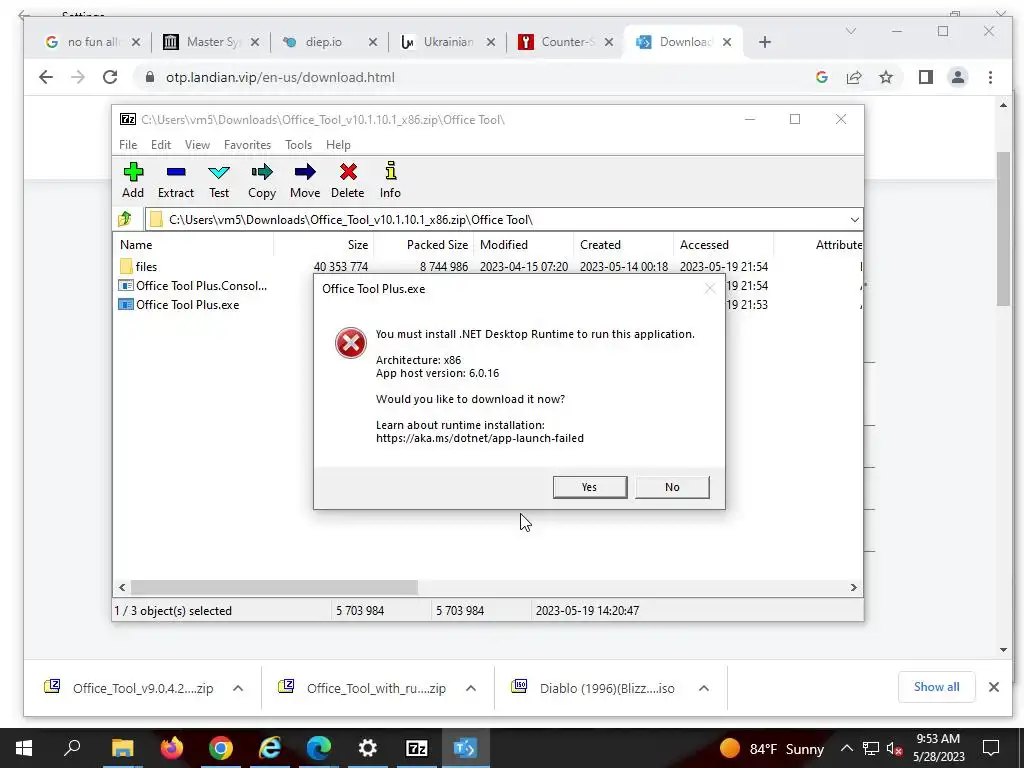Image resolution: width=1024 pixels, height=768 pixels.
Task: Toggle the Chrome side panel icon
Action: [925, 77]
